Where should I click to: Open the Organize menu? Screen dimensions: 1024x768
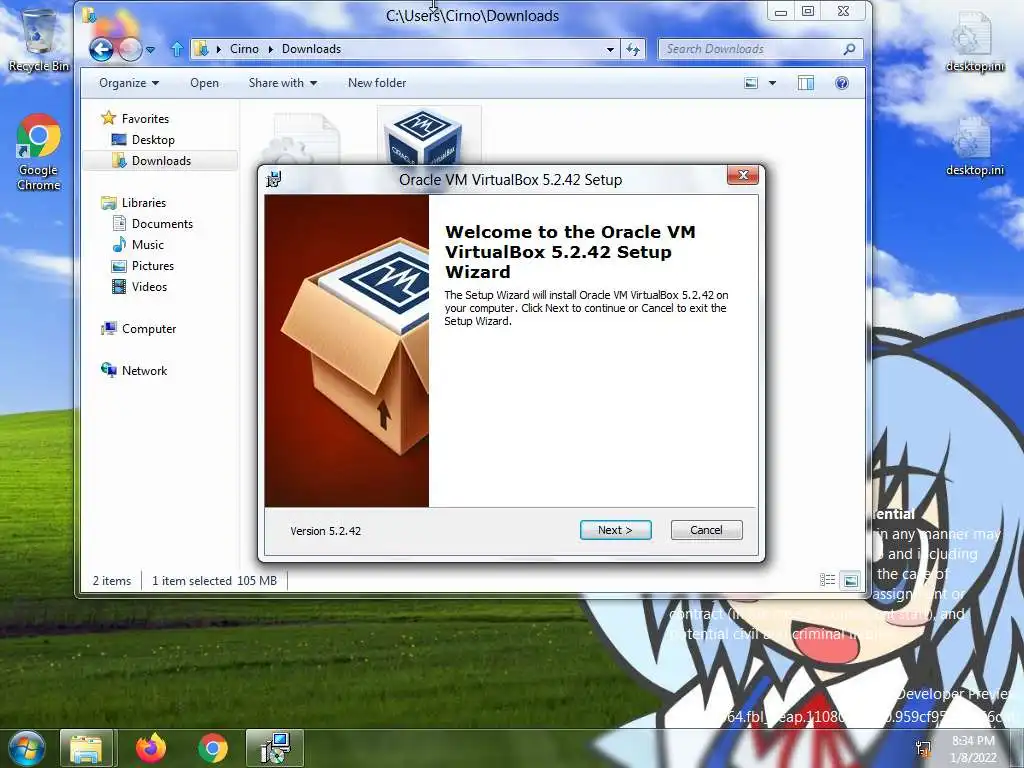tap(129, 83)
